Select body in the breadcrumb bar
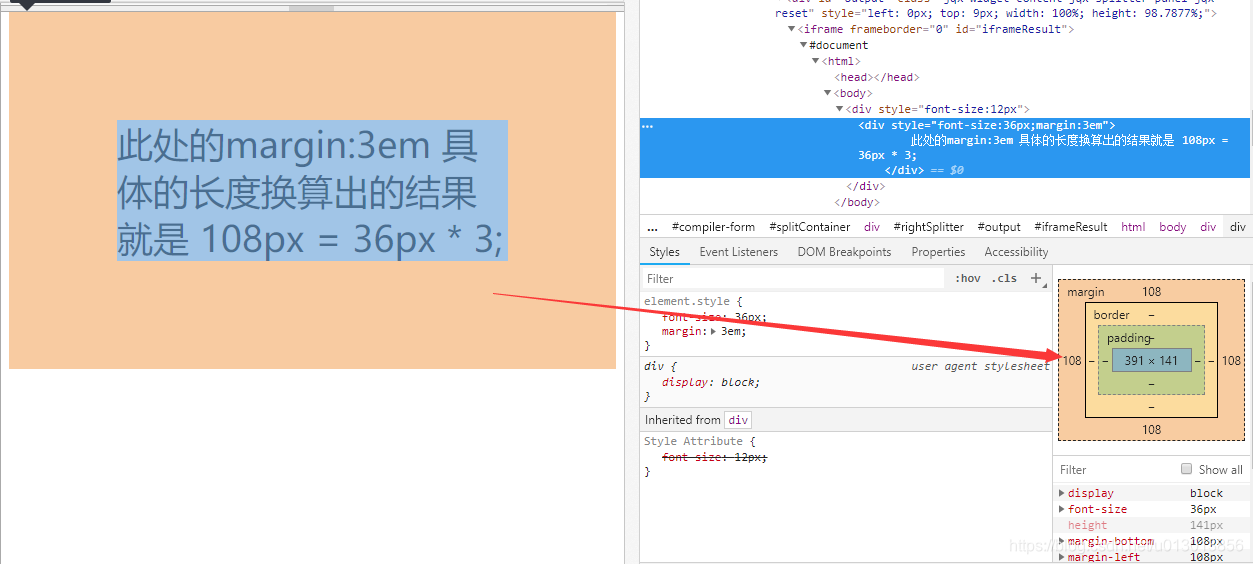 (x=1173, y=227)
